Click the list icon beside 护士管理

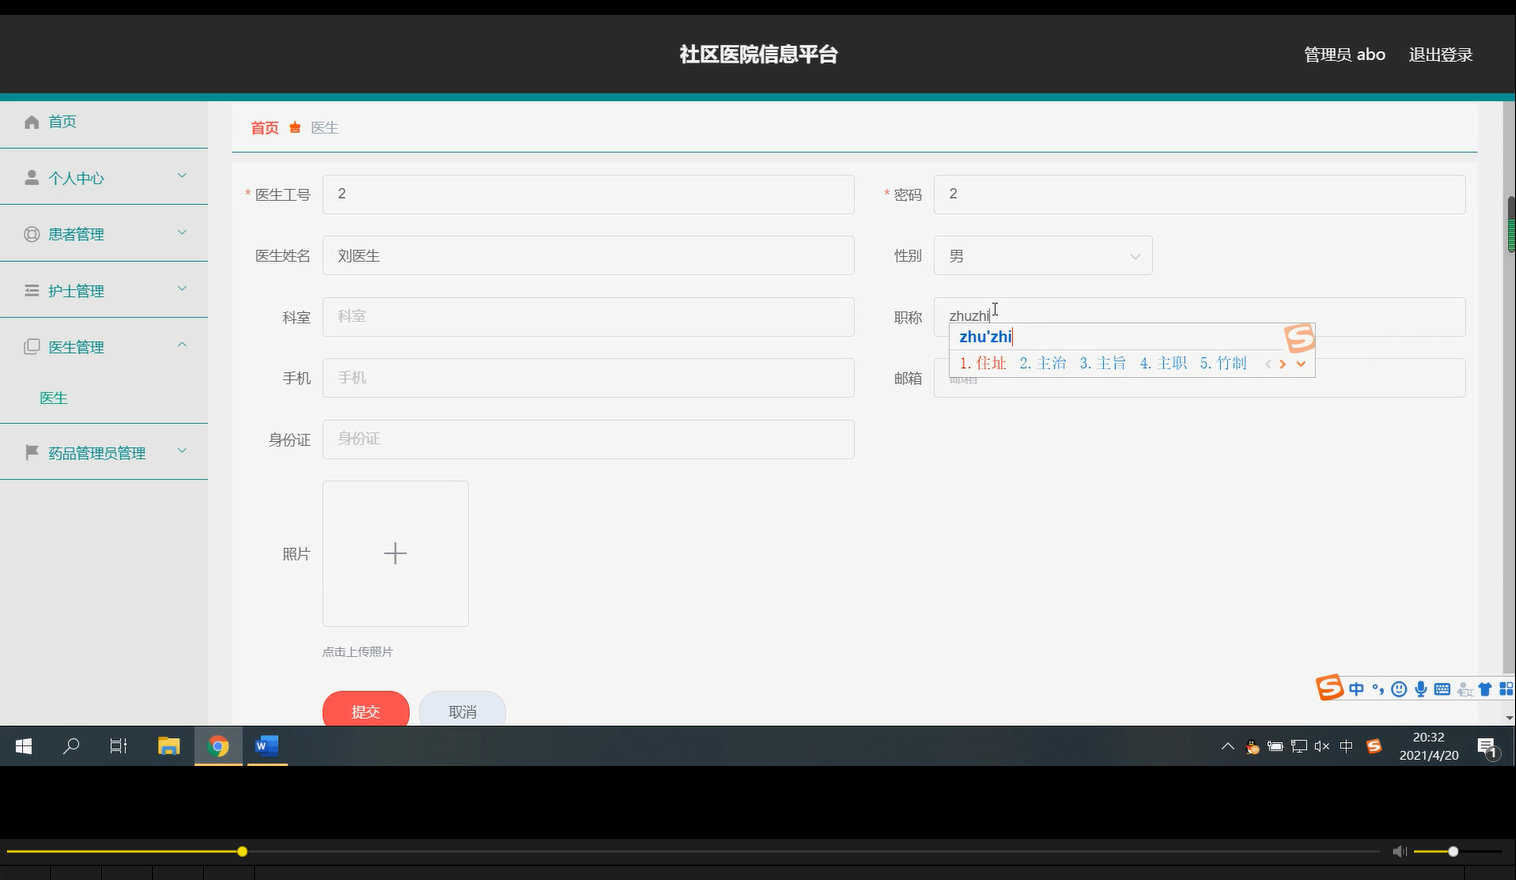coord(32,291)
